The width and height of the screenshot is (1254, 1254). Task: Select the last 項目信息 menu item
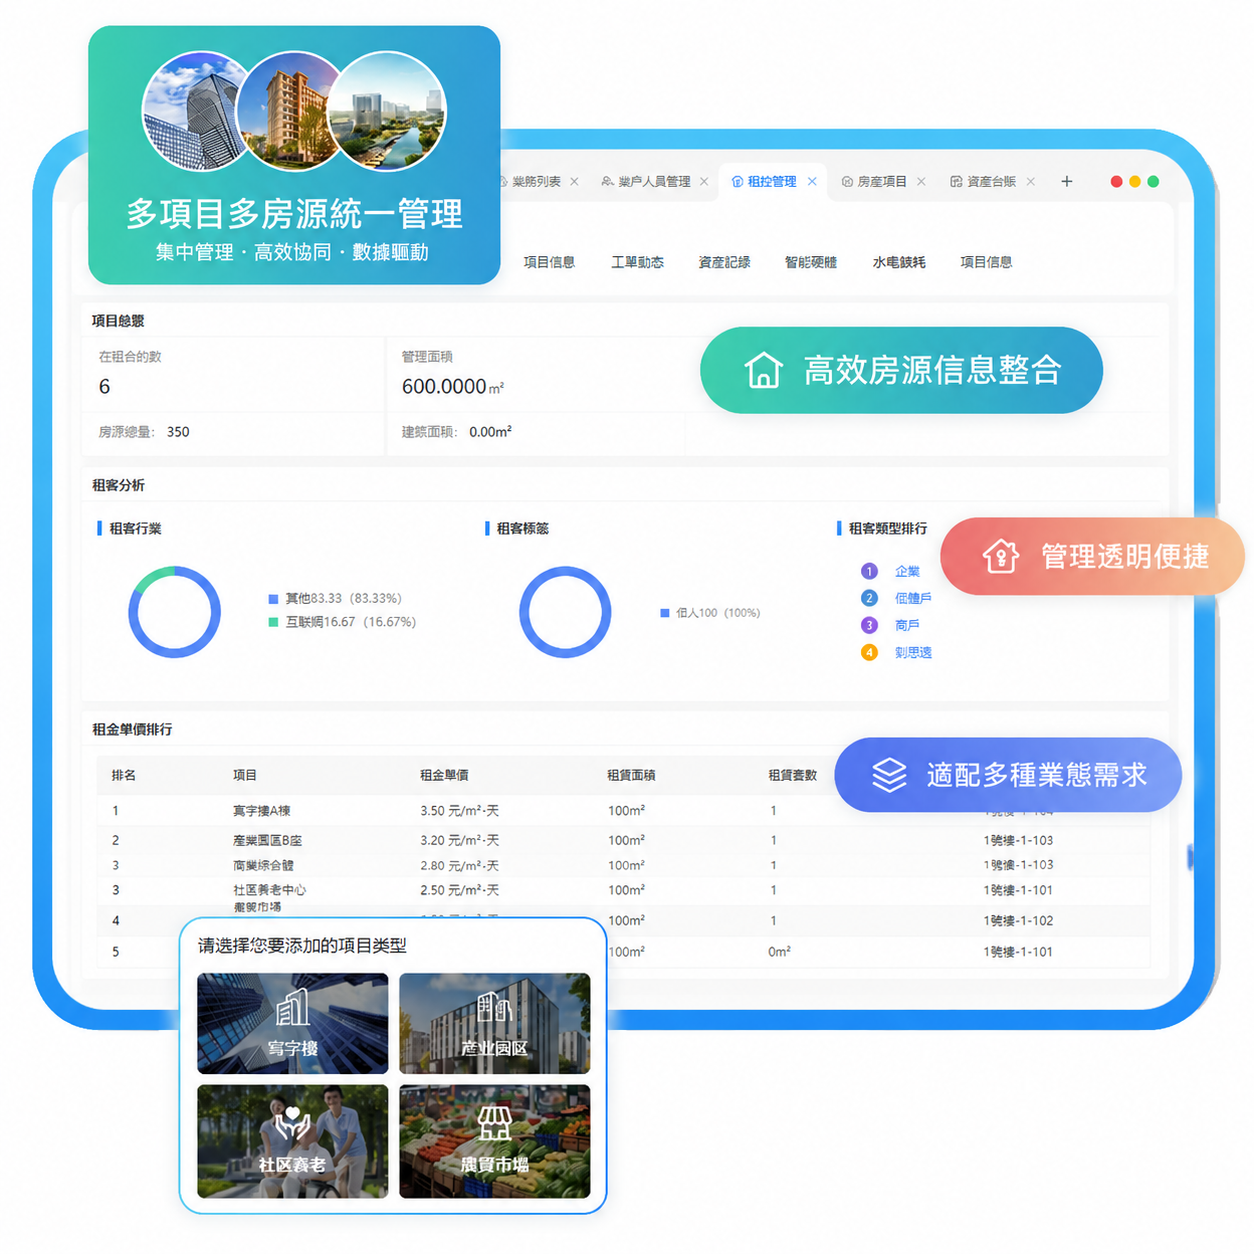986,262
